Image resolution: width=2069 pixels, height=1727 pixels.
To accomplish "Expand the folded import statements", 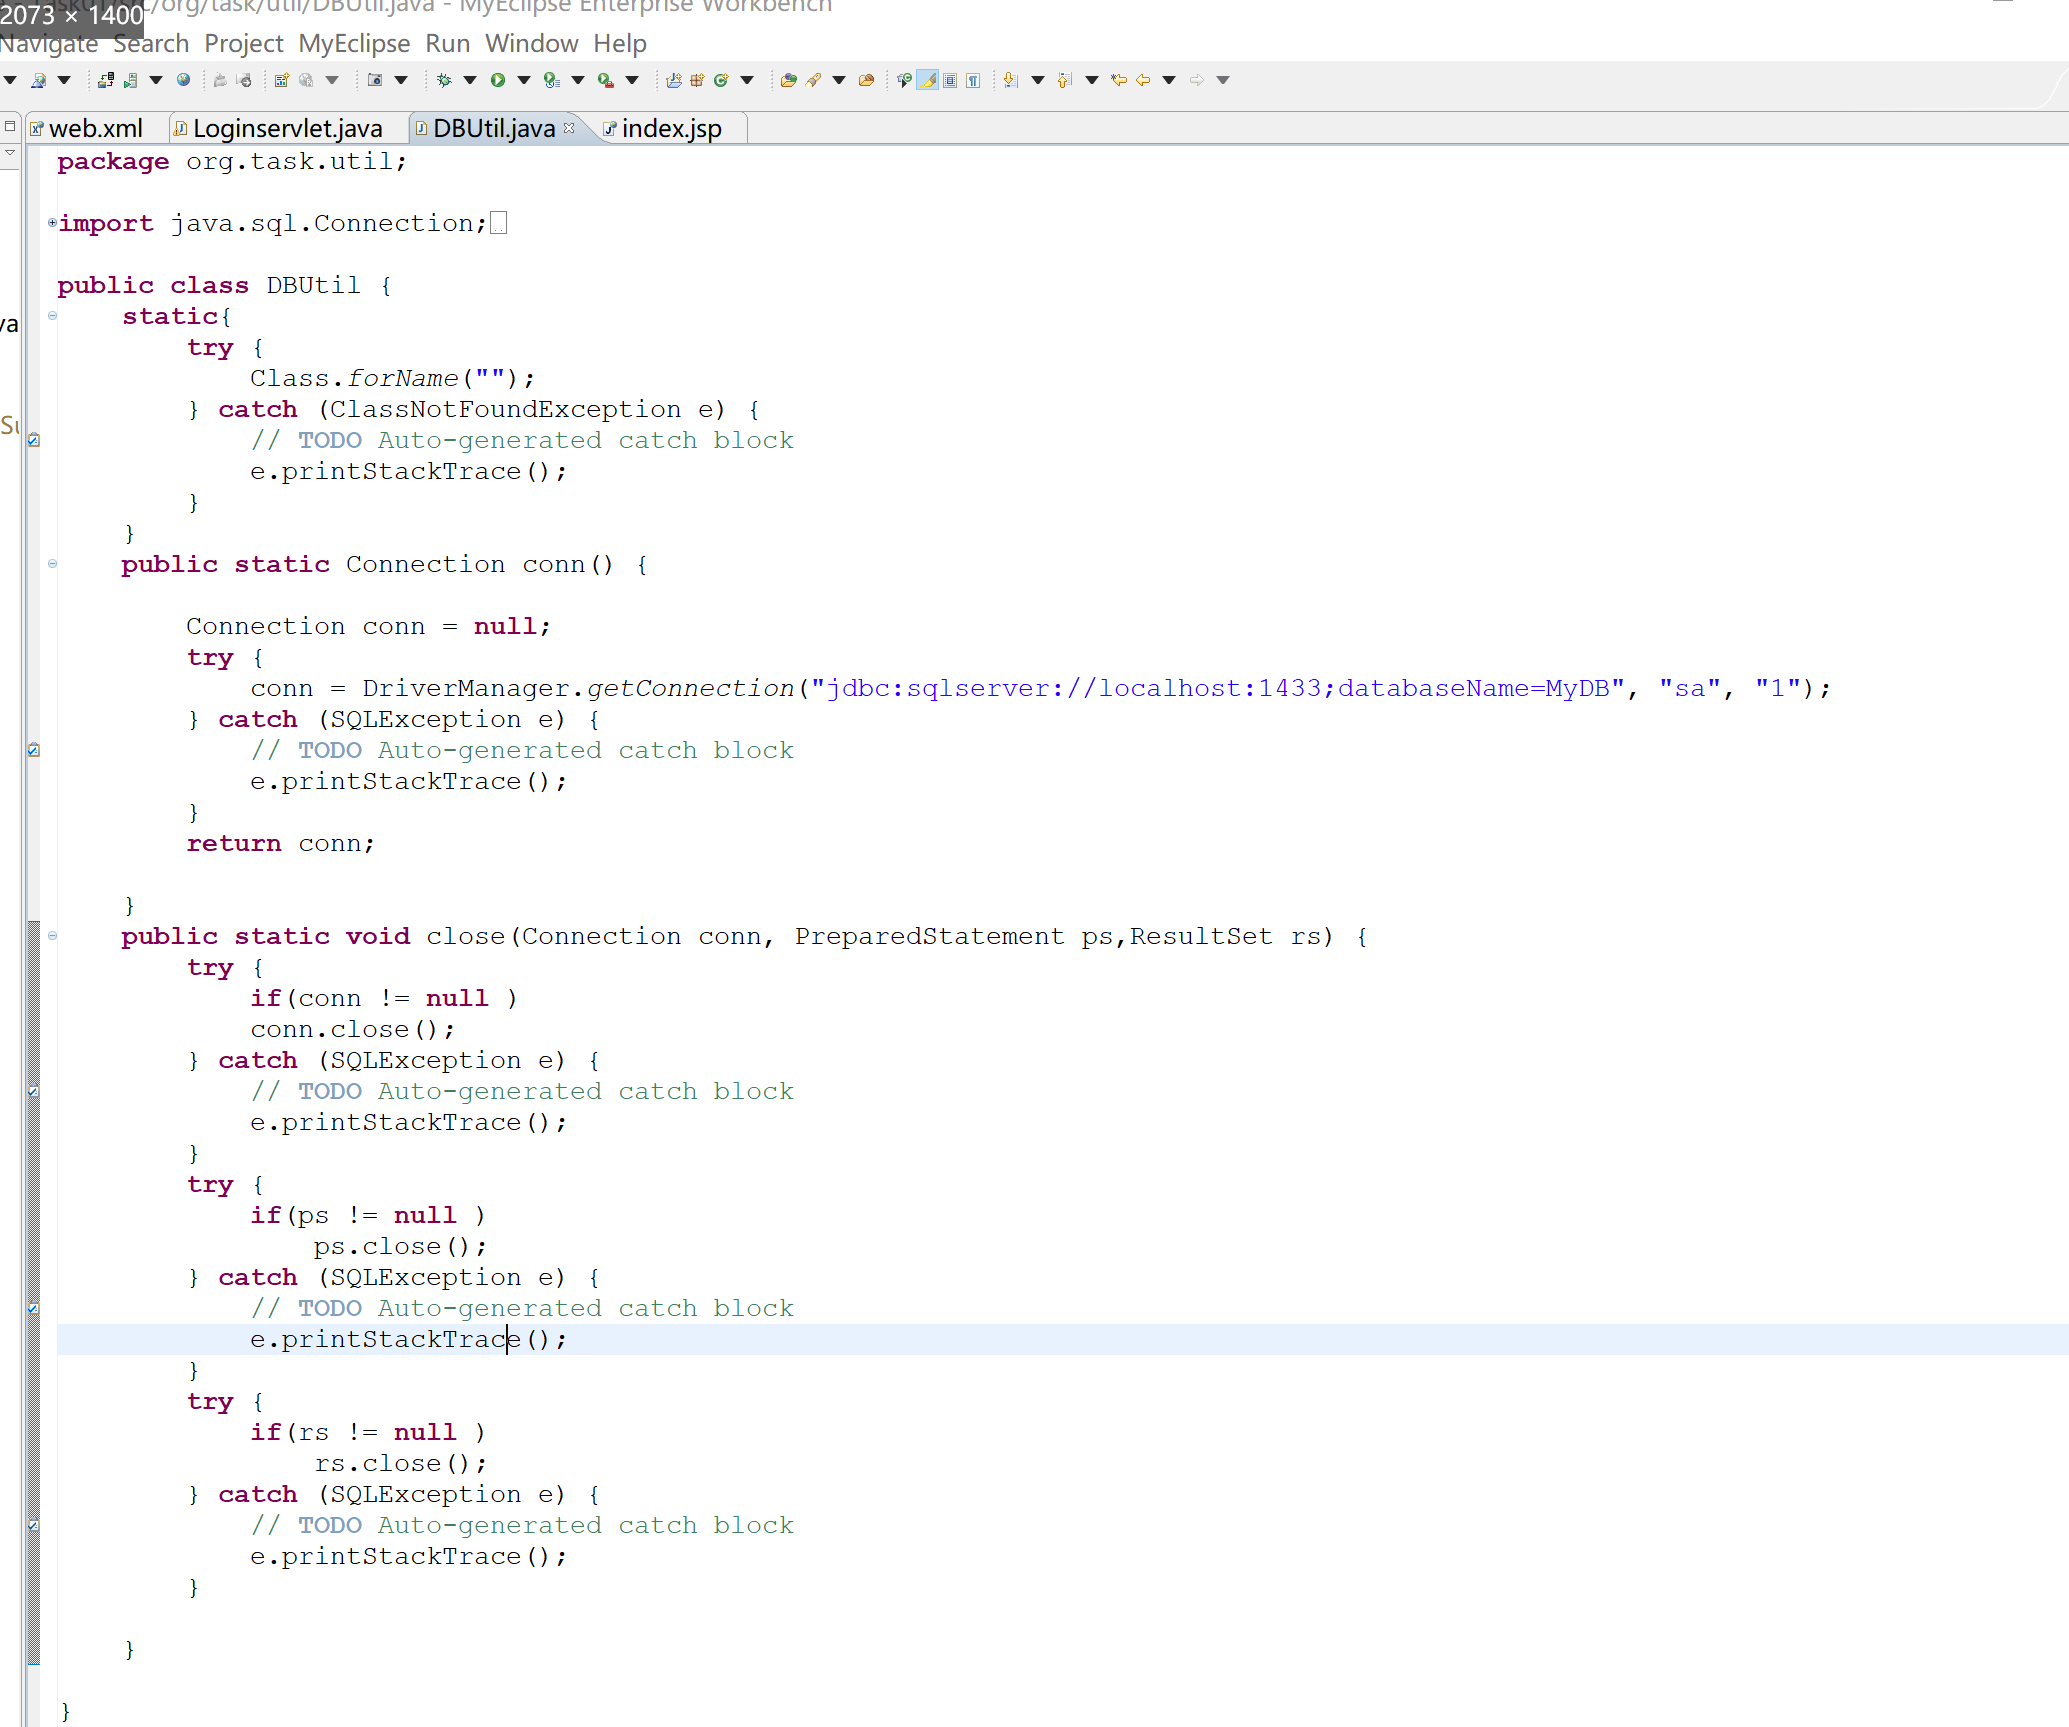I will (x=52, y=223).
